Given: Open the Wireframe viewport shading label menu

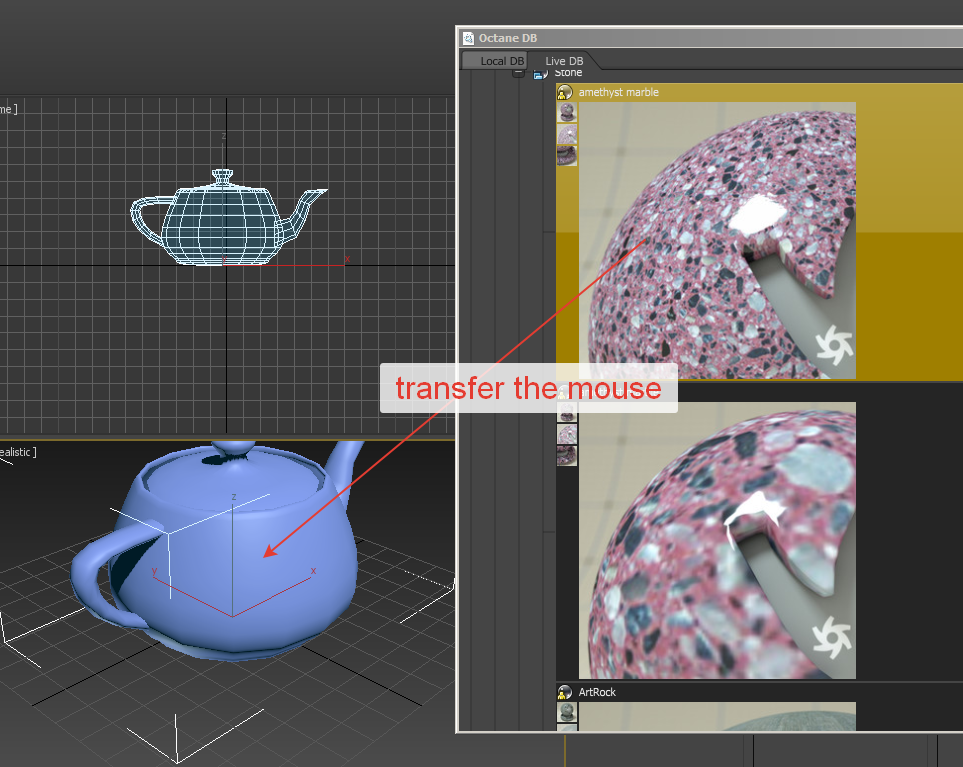Looking at the screenshot, I should pyautogui.click(x=9, y=109).
